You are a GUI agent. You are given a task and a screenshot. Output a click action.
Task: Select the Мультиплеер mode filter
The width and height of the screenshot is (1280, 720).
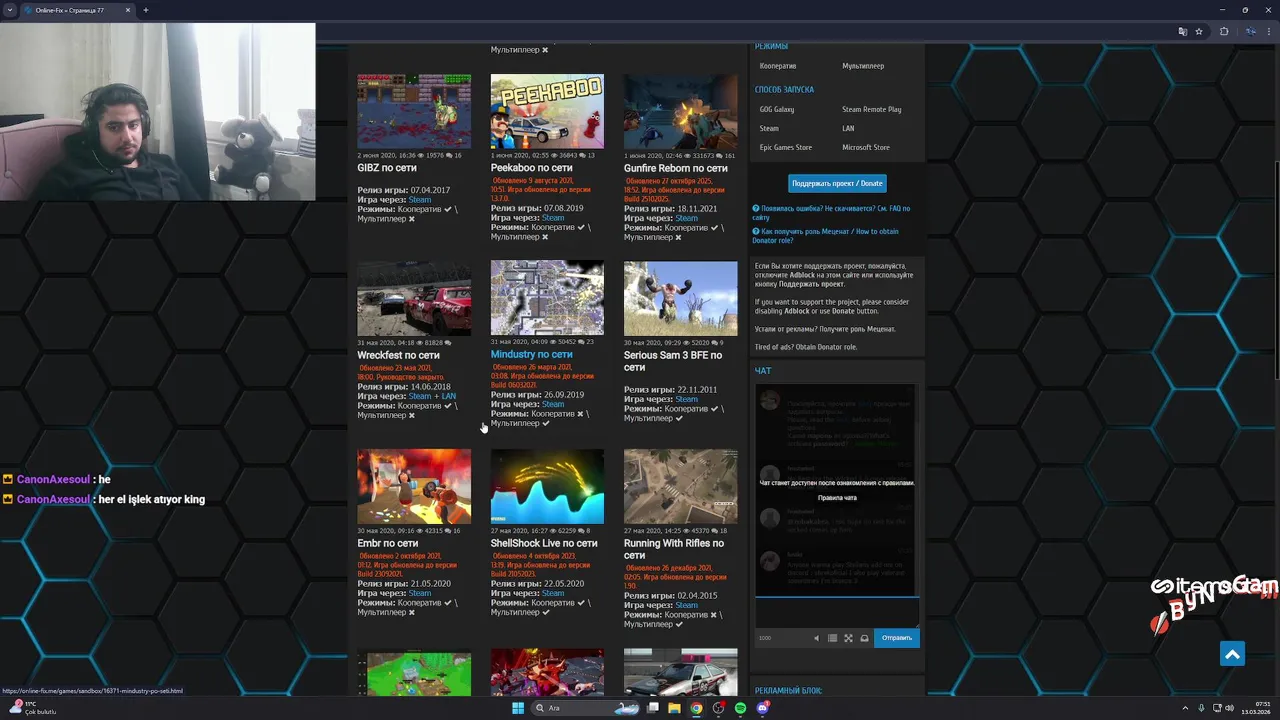(x=863, y=66)
